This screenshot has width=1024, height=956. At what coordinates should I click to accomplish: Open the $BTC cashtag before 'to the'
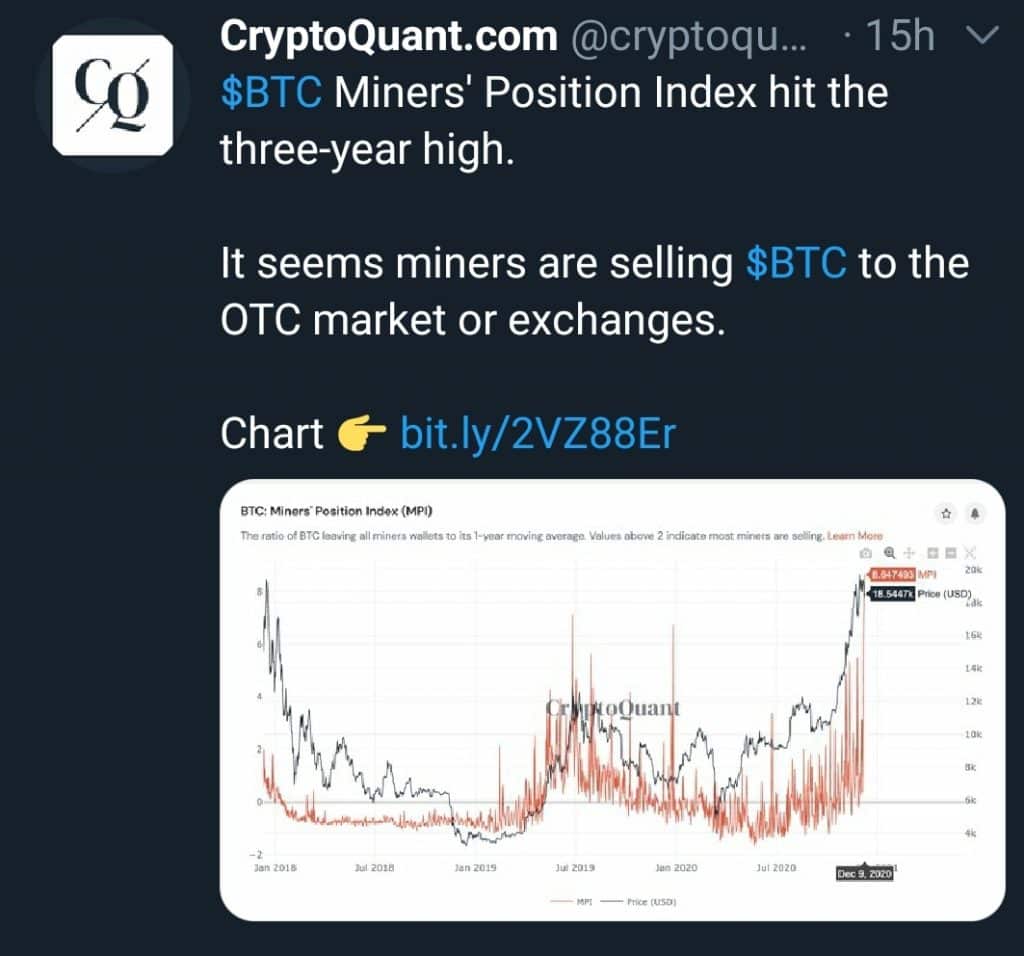795,263
